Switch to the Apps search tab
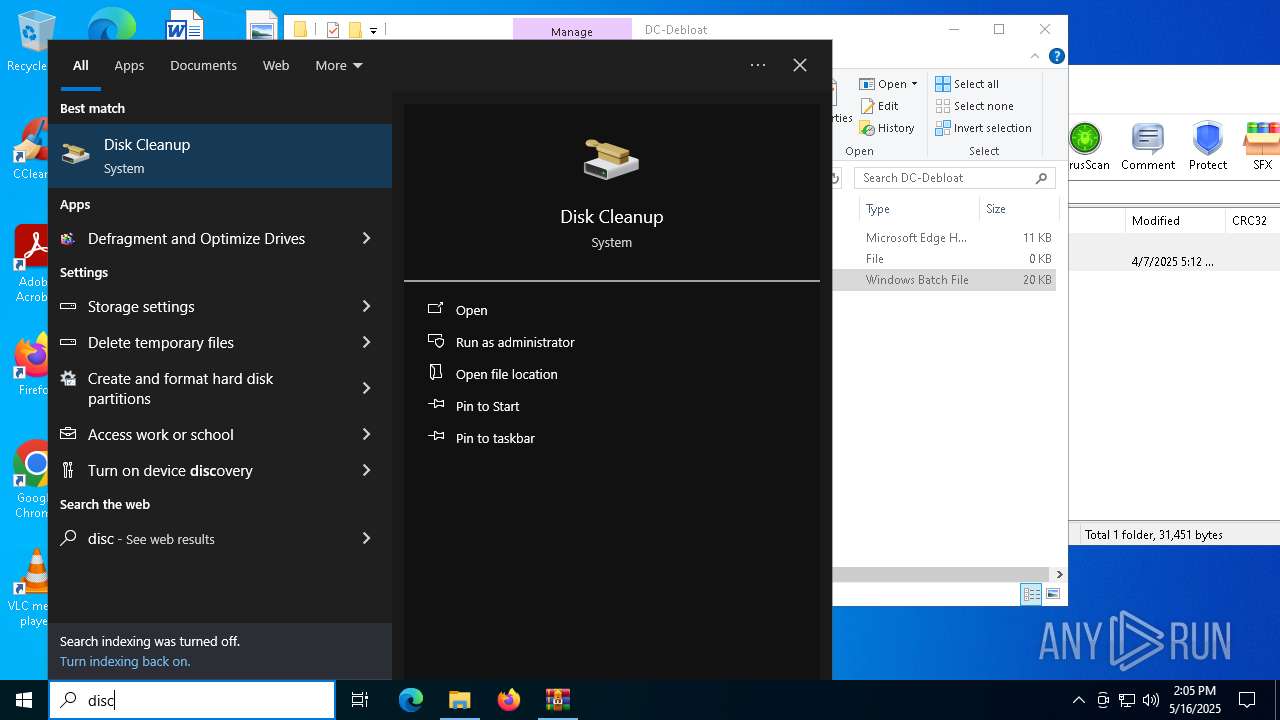 (x=129, y=65)
